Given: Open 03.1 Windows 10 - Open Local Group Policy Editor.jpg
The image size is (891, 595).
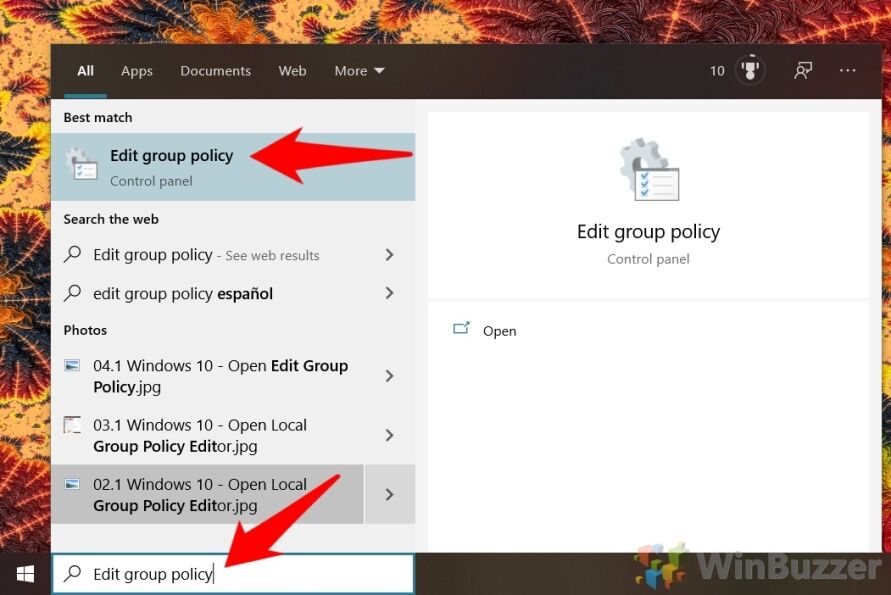Looking at the screenshot, I should point(200,435).
